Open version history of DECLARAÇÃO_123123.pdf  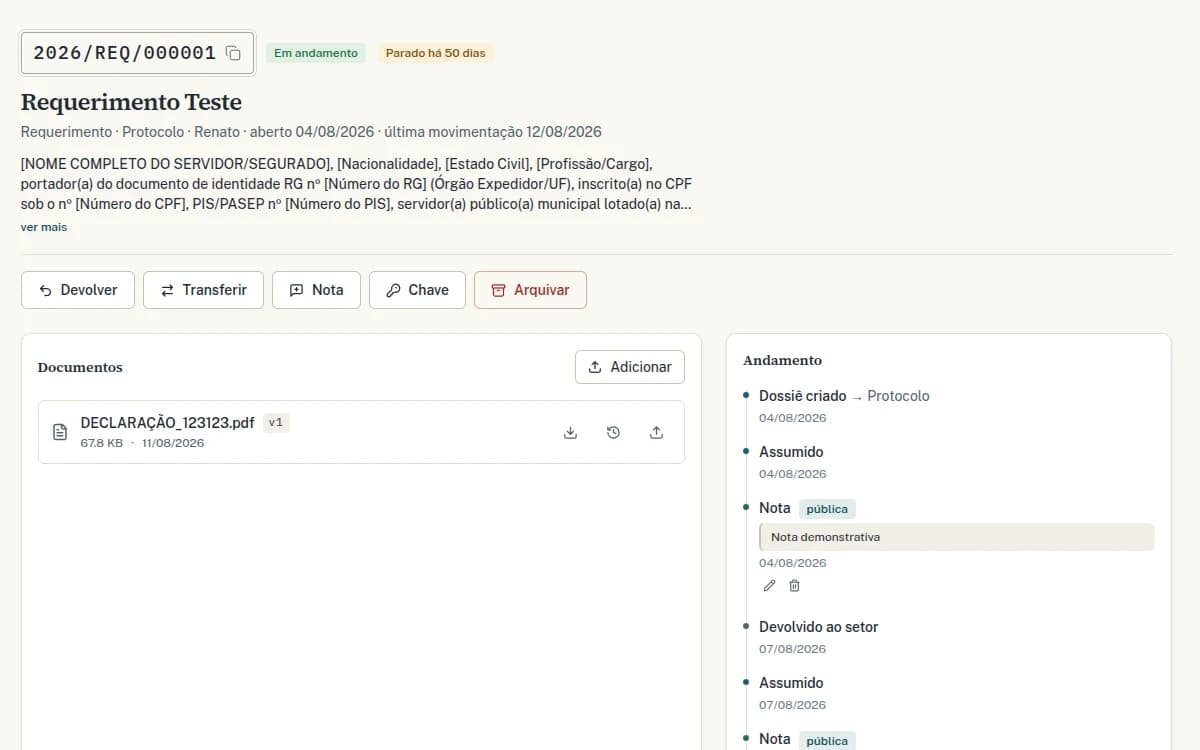coord(614,432)
